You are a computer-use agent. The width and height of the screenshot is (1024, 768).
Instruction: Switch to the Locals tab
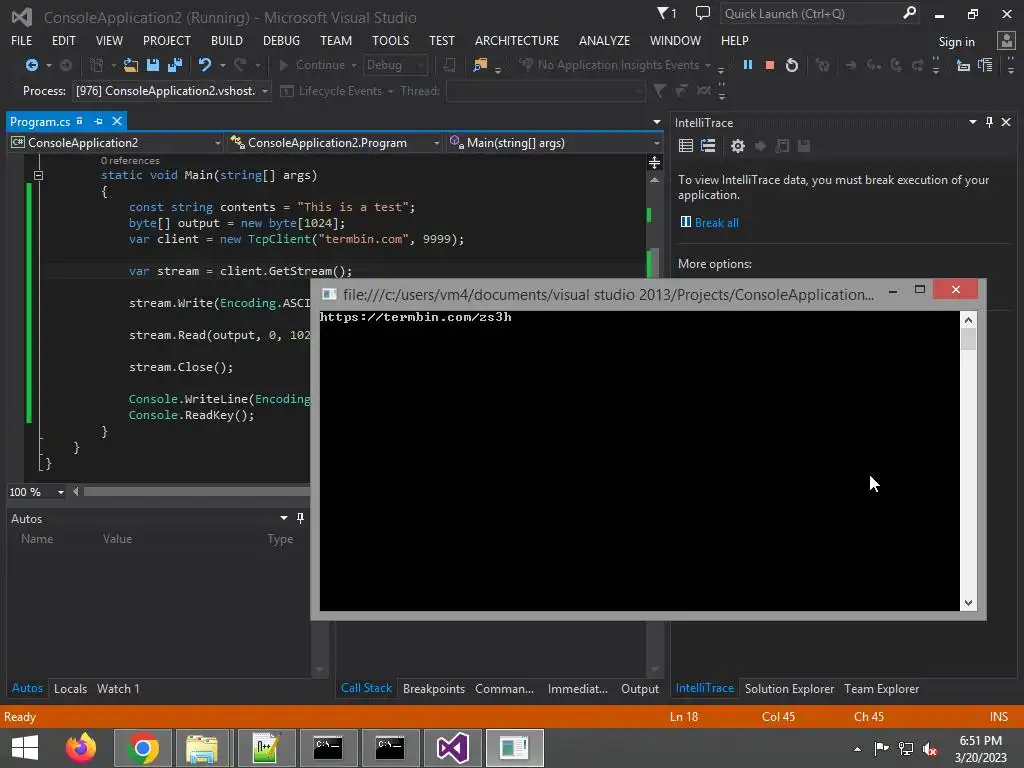click(x=71, y=688)
